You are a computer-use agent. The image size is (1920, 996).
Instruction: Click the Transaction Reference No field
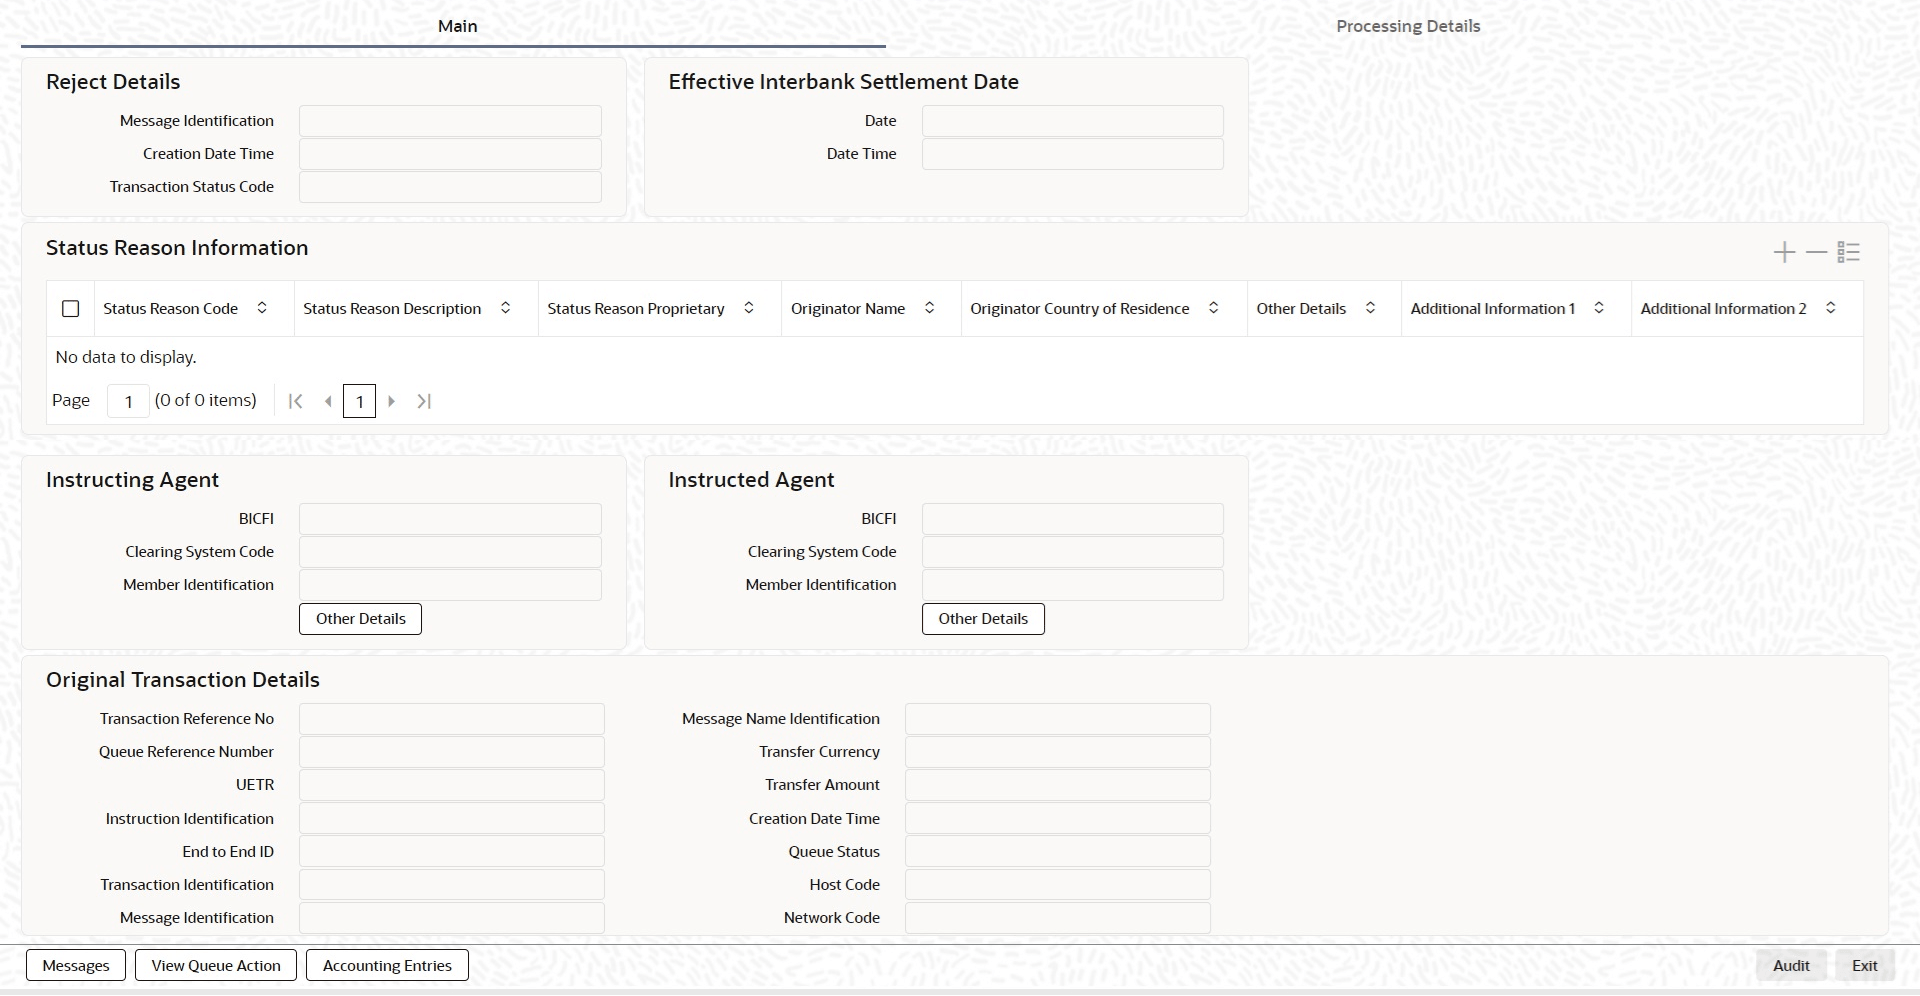click(x=452, y=719)
